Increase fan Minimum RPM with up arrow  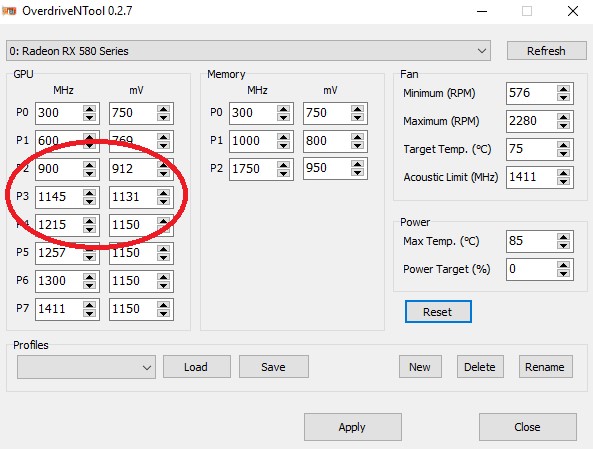point(564,89)
